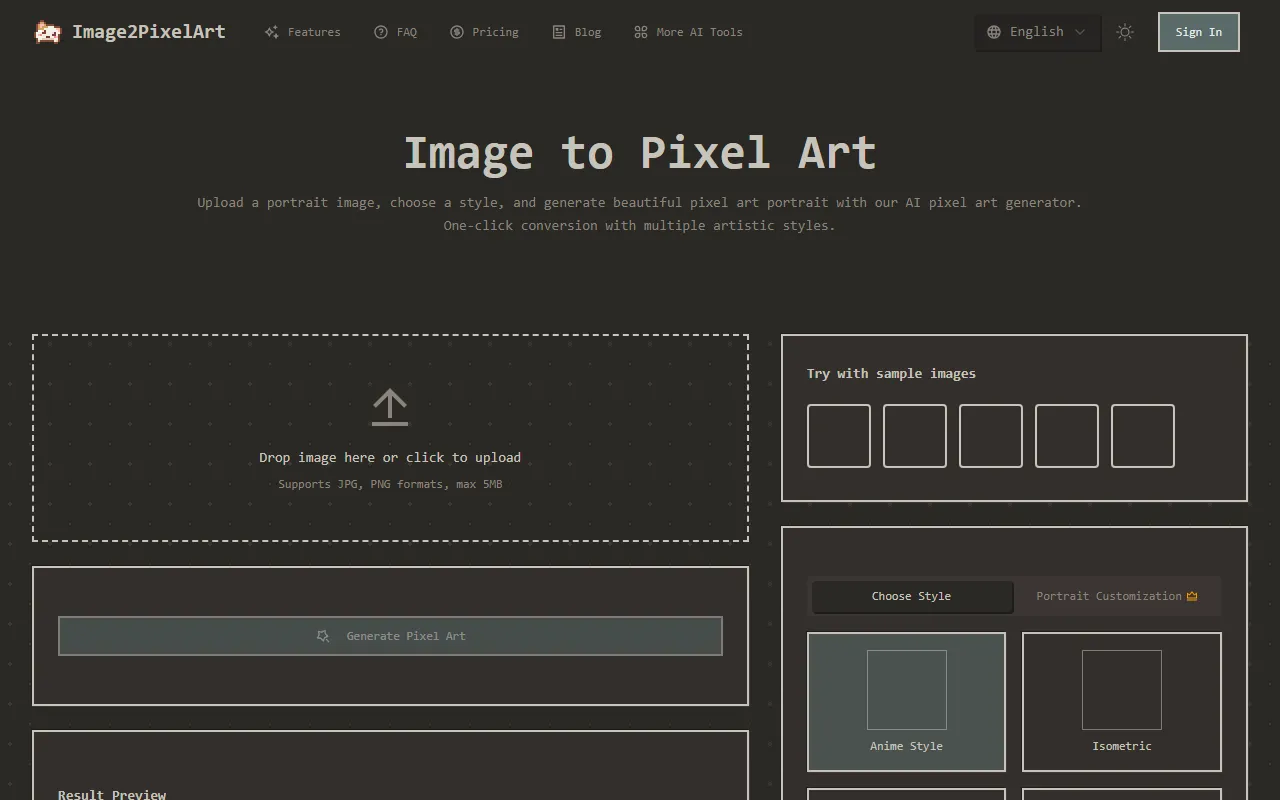
Task: Select the Isometric style option
Action: pos(1121,701)
